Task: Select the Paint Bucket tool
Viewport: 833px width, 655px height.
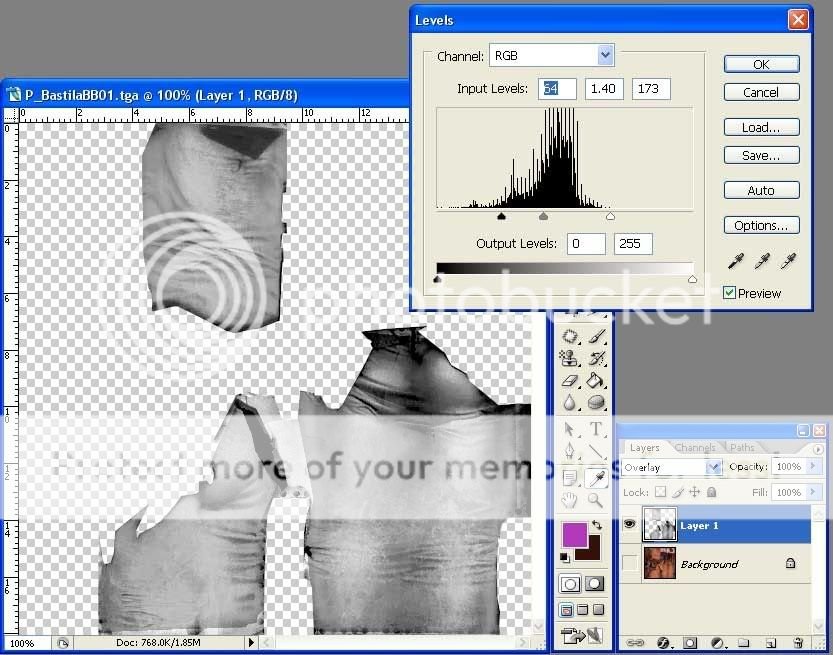Action: [597, 381]
